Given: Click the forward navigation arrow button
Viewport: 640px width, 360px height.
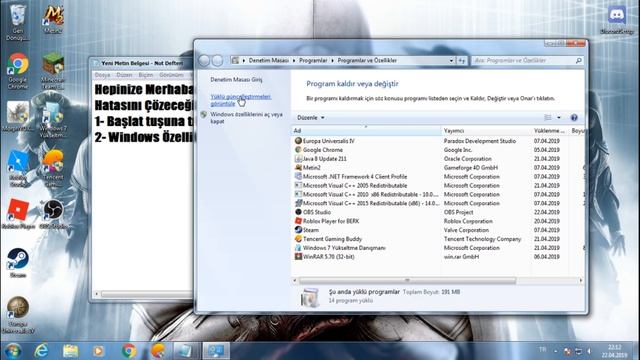Looking at the screenshot, I should [x=218, y=60].
